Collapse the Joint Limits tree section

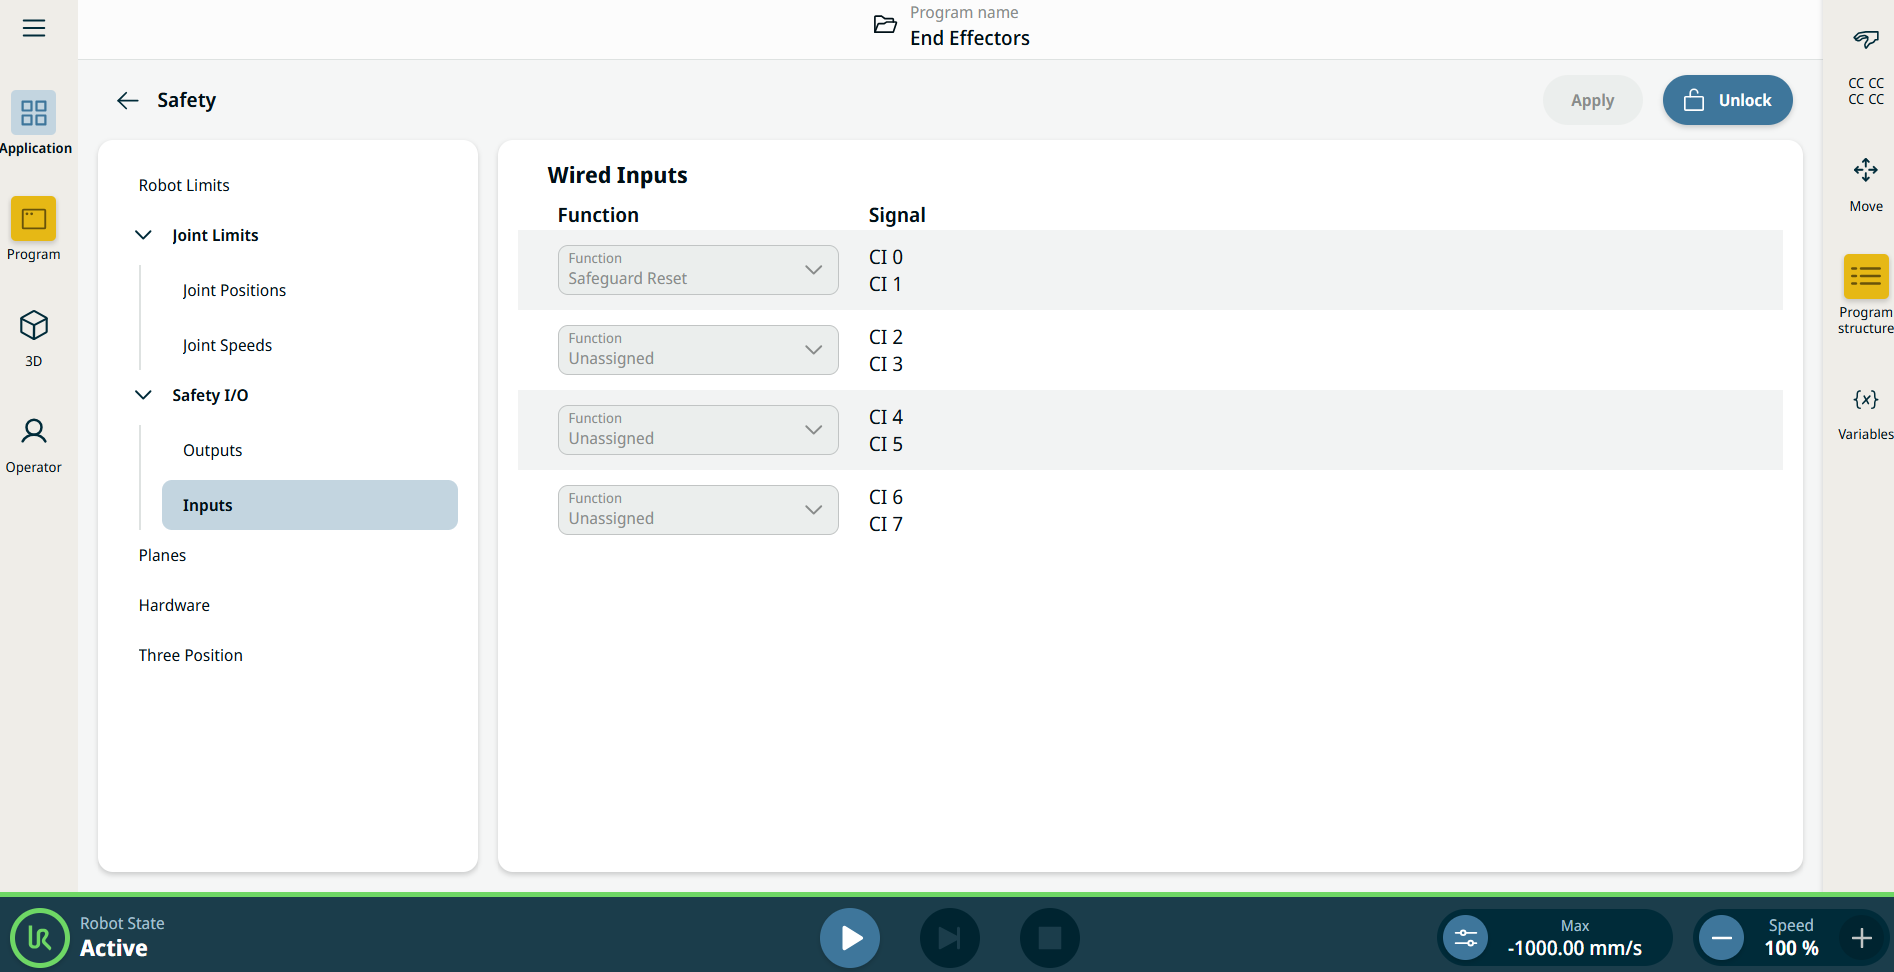click(144, 235)
